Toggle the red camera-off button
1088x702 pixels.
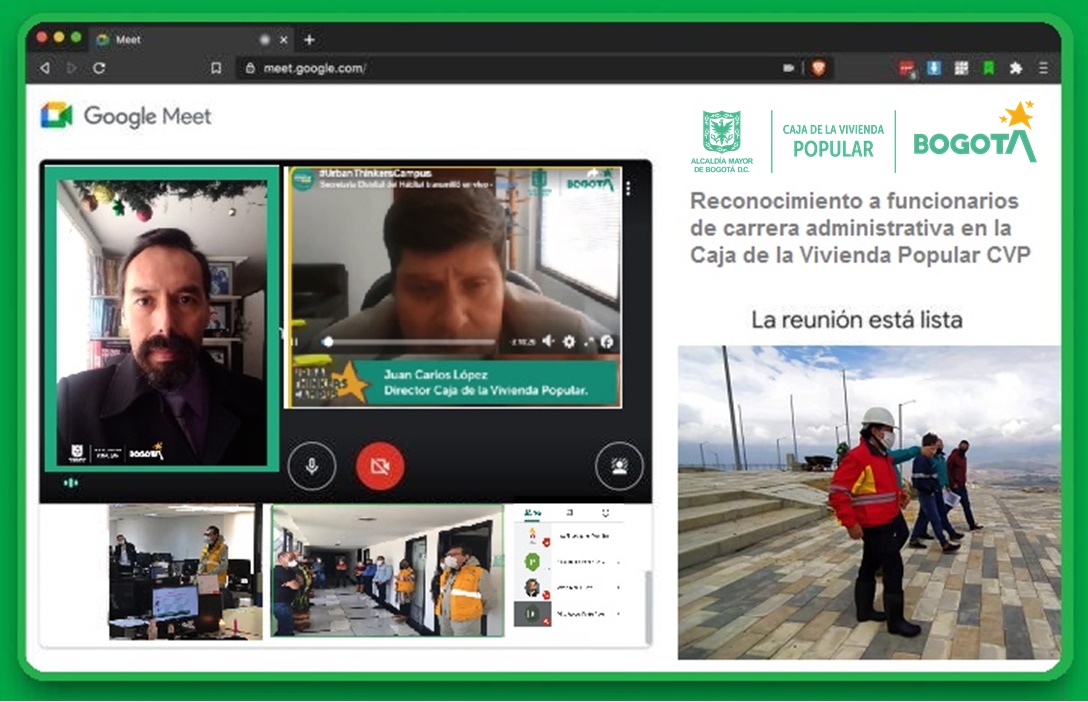click(380, 466)
